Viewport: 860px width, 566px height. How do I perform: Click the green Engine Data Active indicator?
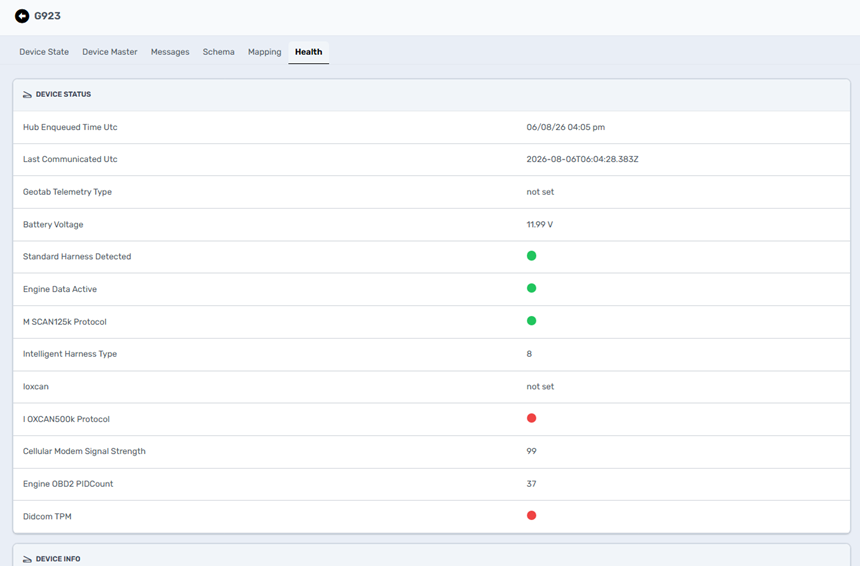pos(531,288)
